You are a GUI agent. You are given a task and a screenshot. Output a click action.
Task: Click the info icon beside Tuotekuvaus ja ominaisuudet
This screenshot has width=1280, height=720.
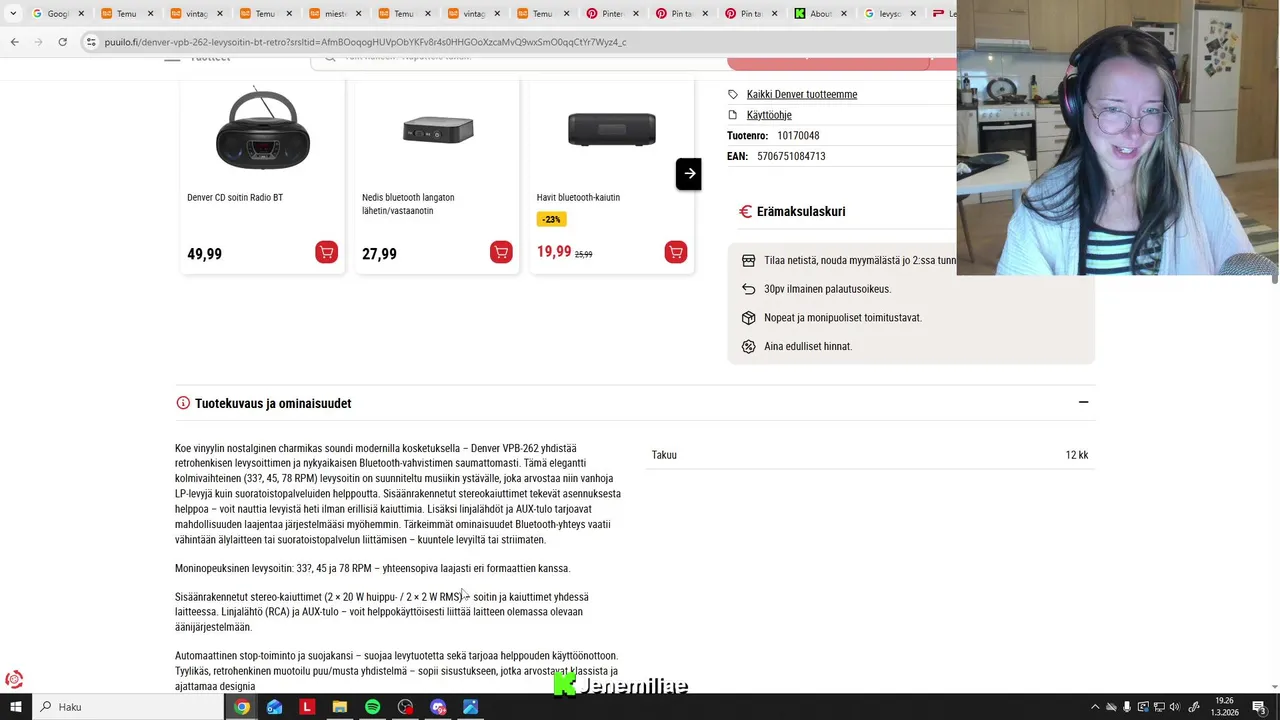(183, 403)
